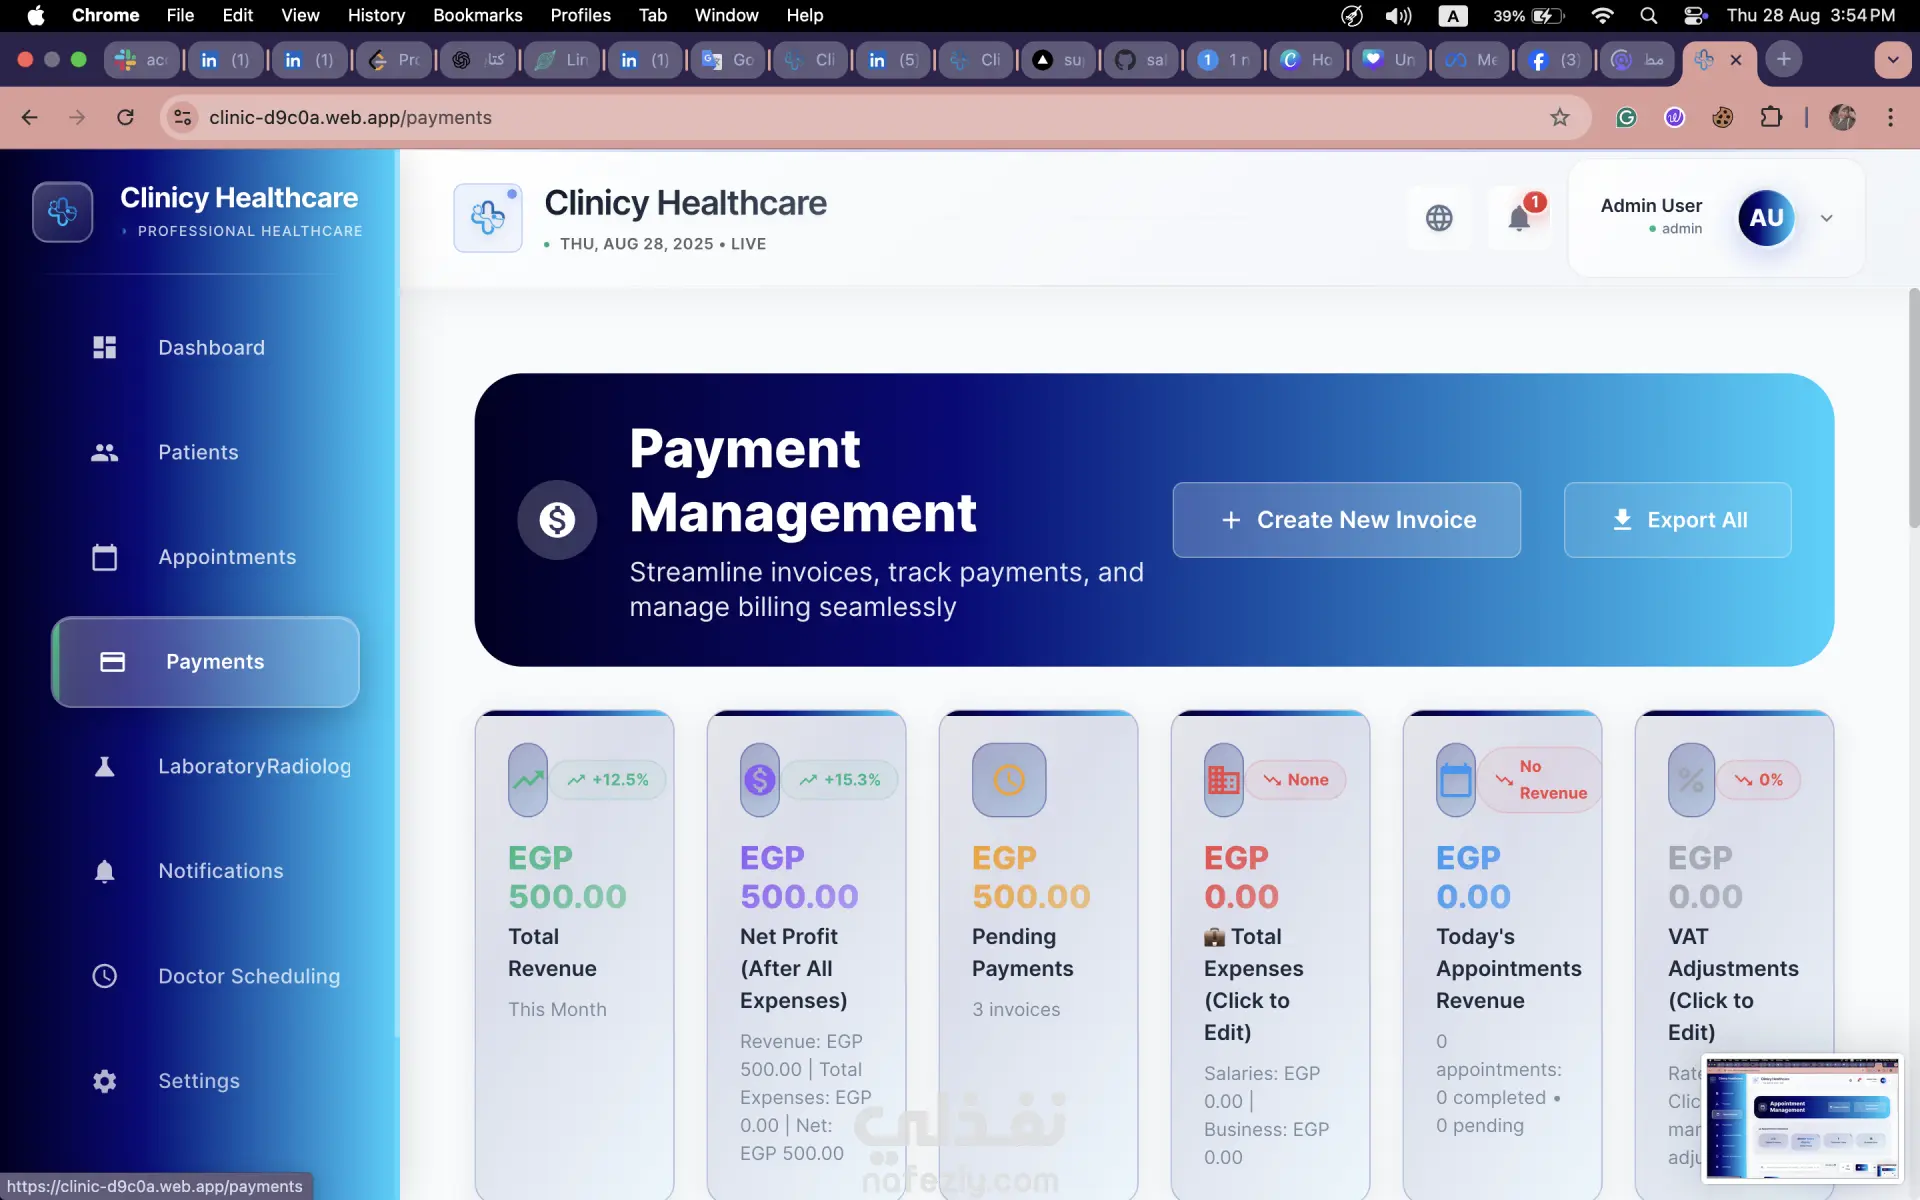Click the Appointments calendar icon in the sidebar
Viewport: 1920px width, 1200px height.
[105, 557]
